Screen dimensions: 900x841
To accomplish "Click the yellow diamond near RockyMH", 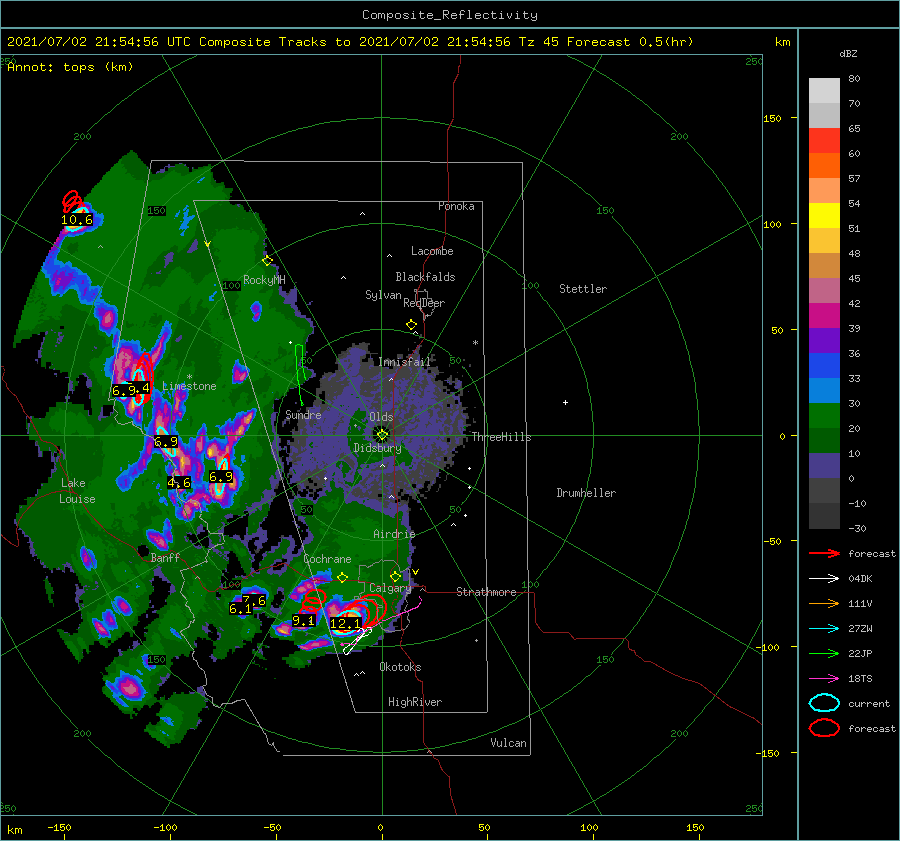I will [267, 261].
